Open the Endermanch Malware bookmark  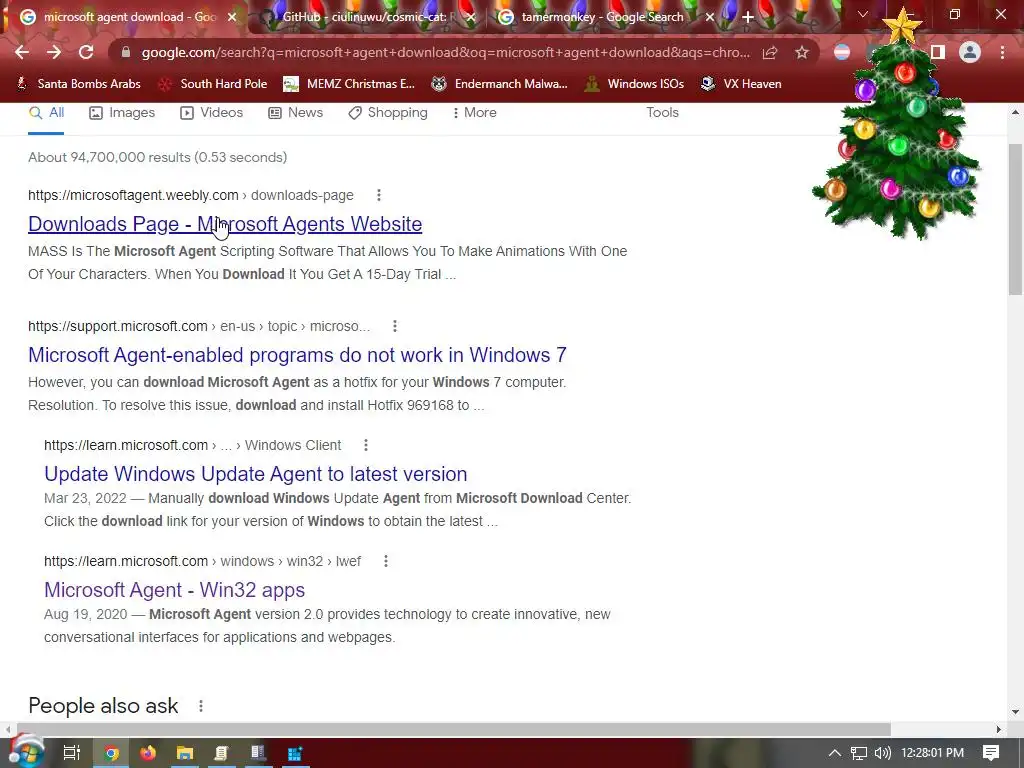[x=500, y=84]
